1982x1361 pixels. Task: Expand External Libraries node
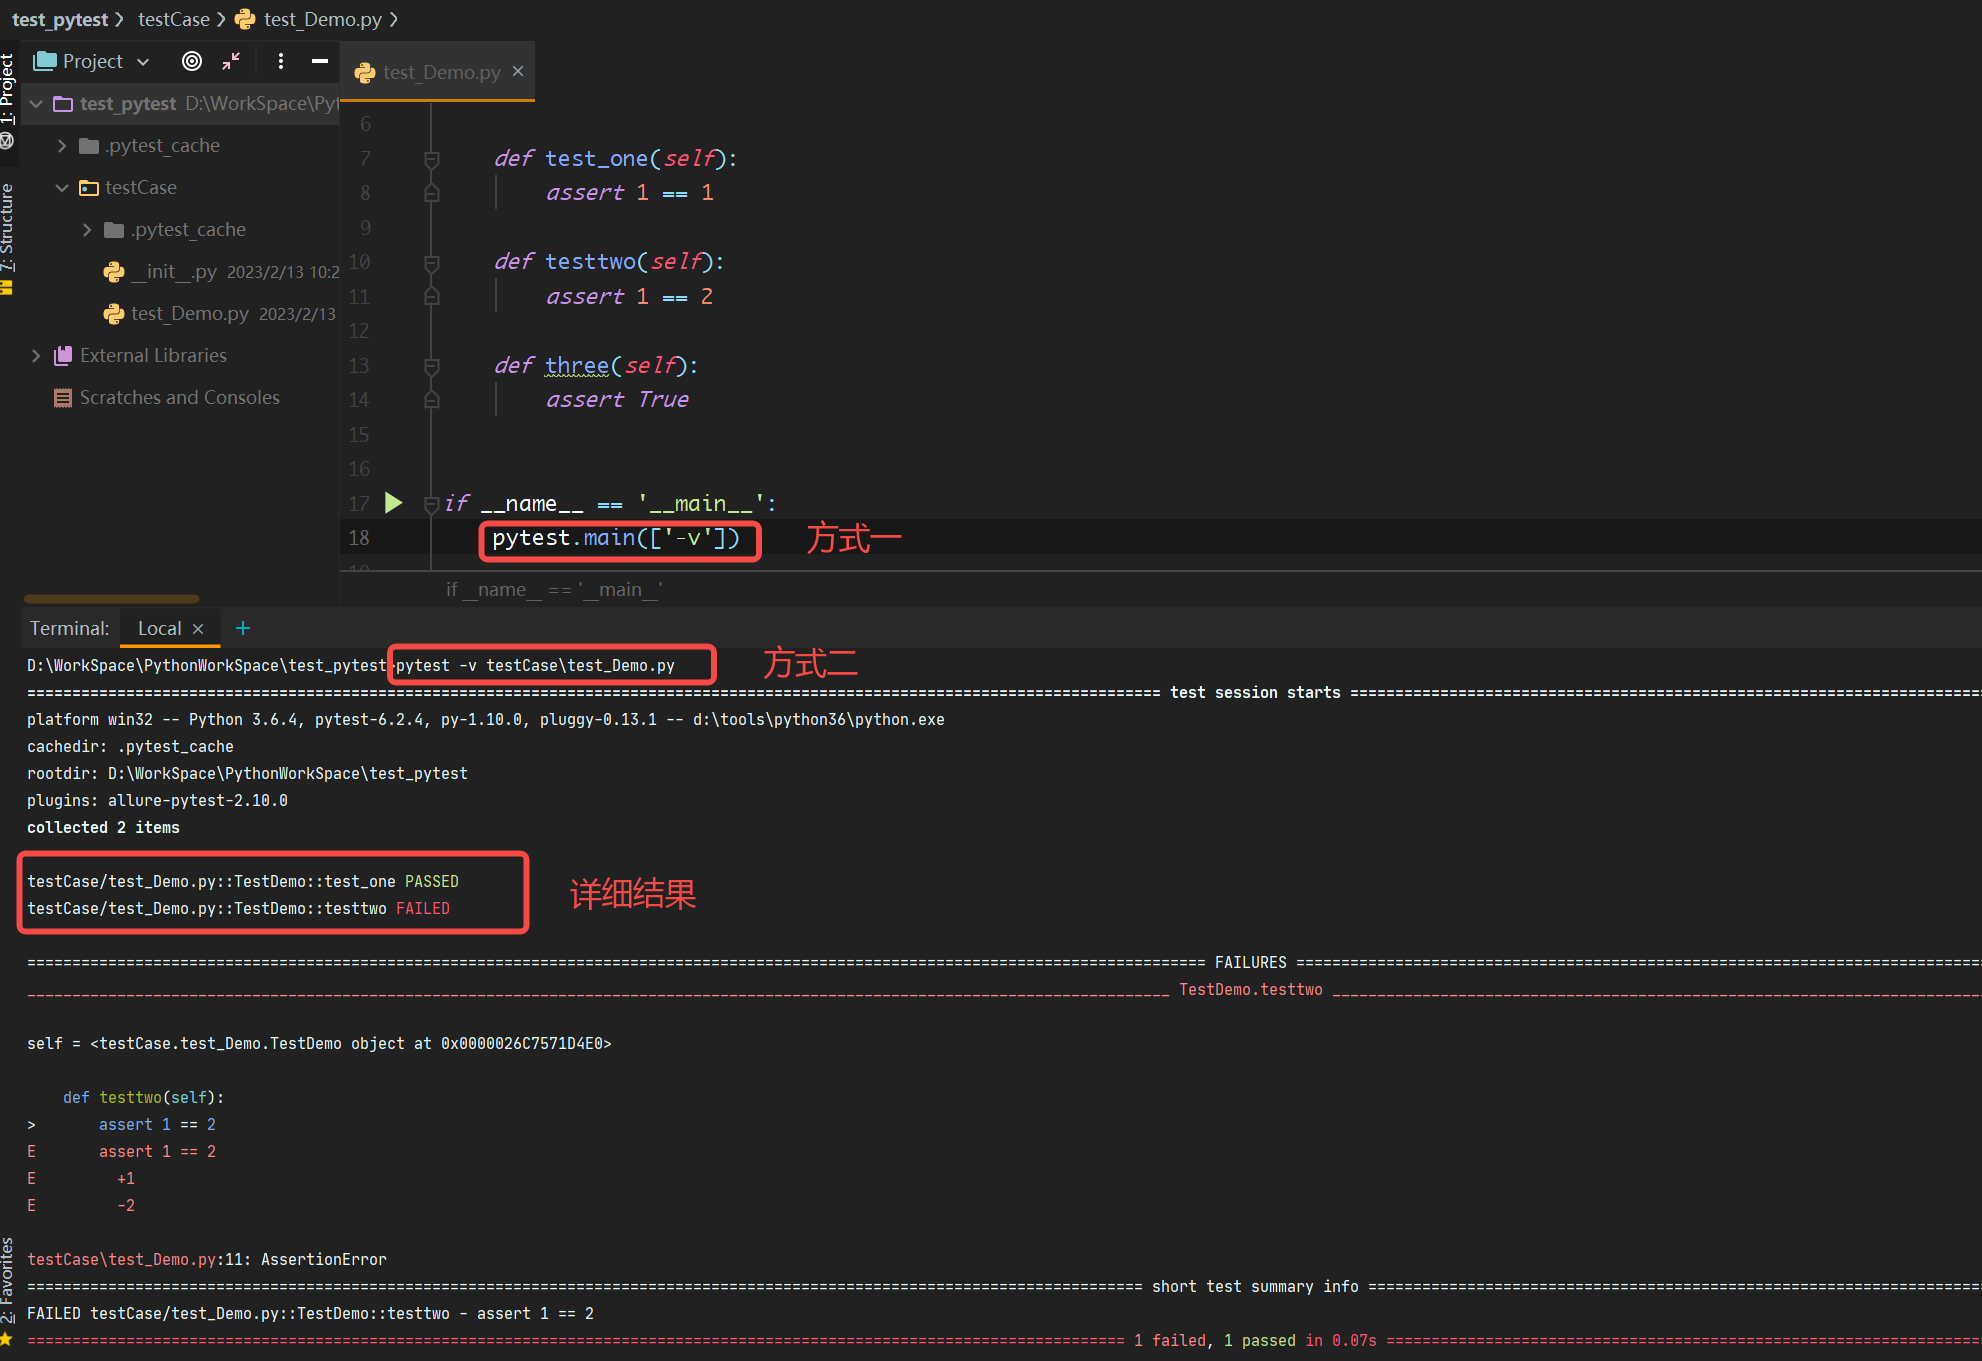36,356
